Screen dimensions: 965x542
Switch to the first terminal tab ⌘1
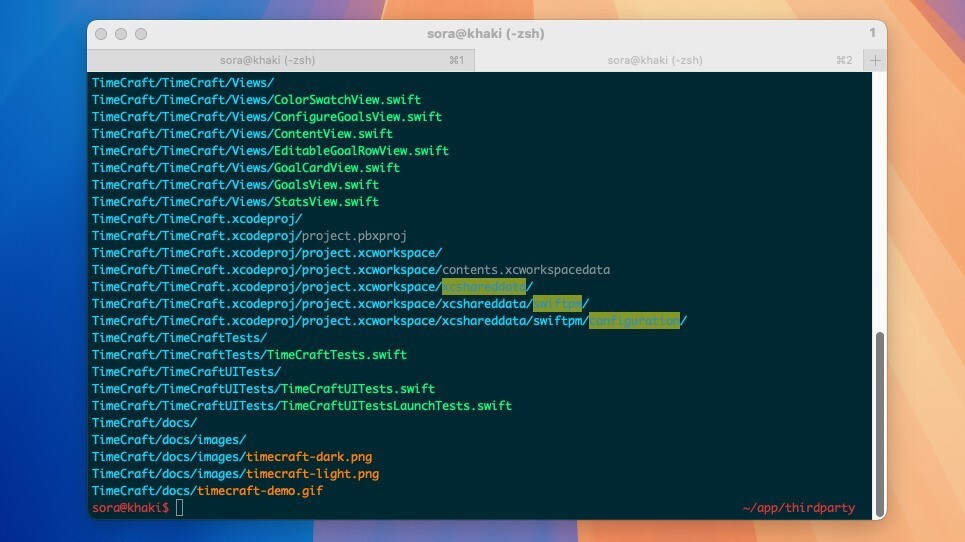[281, 60]
